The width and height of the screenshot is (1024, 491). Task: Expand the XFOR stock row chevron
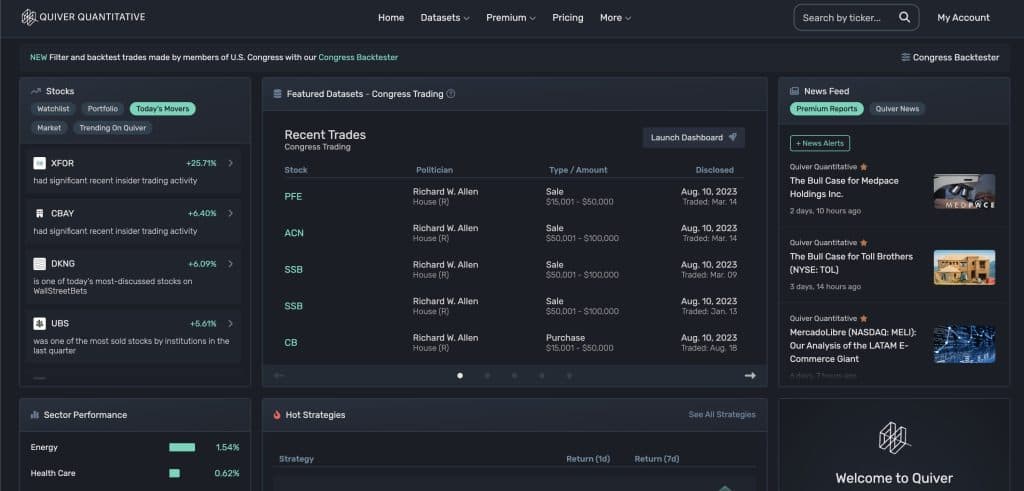tap(231, 163)
